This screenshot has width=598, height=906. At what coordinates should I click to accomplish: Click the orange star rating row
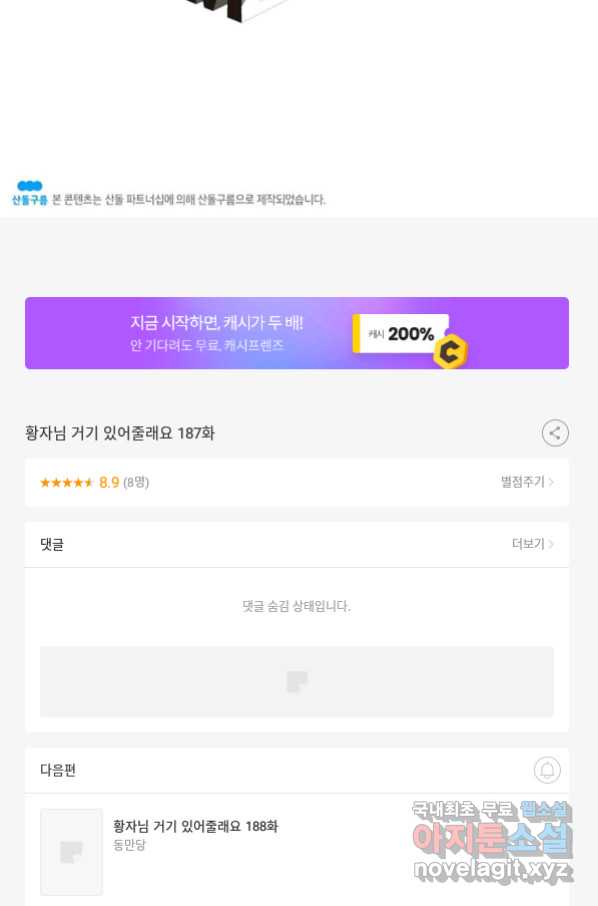pos(297,482)
